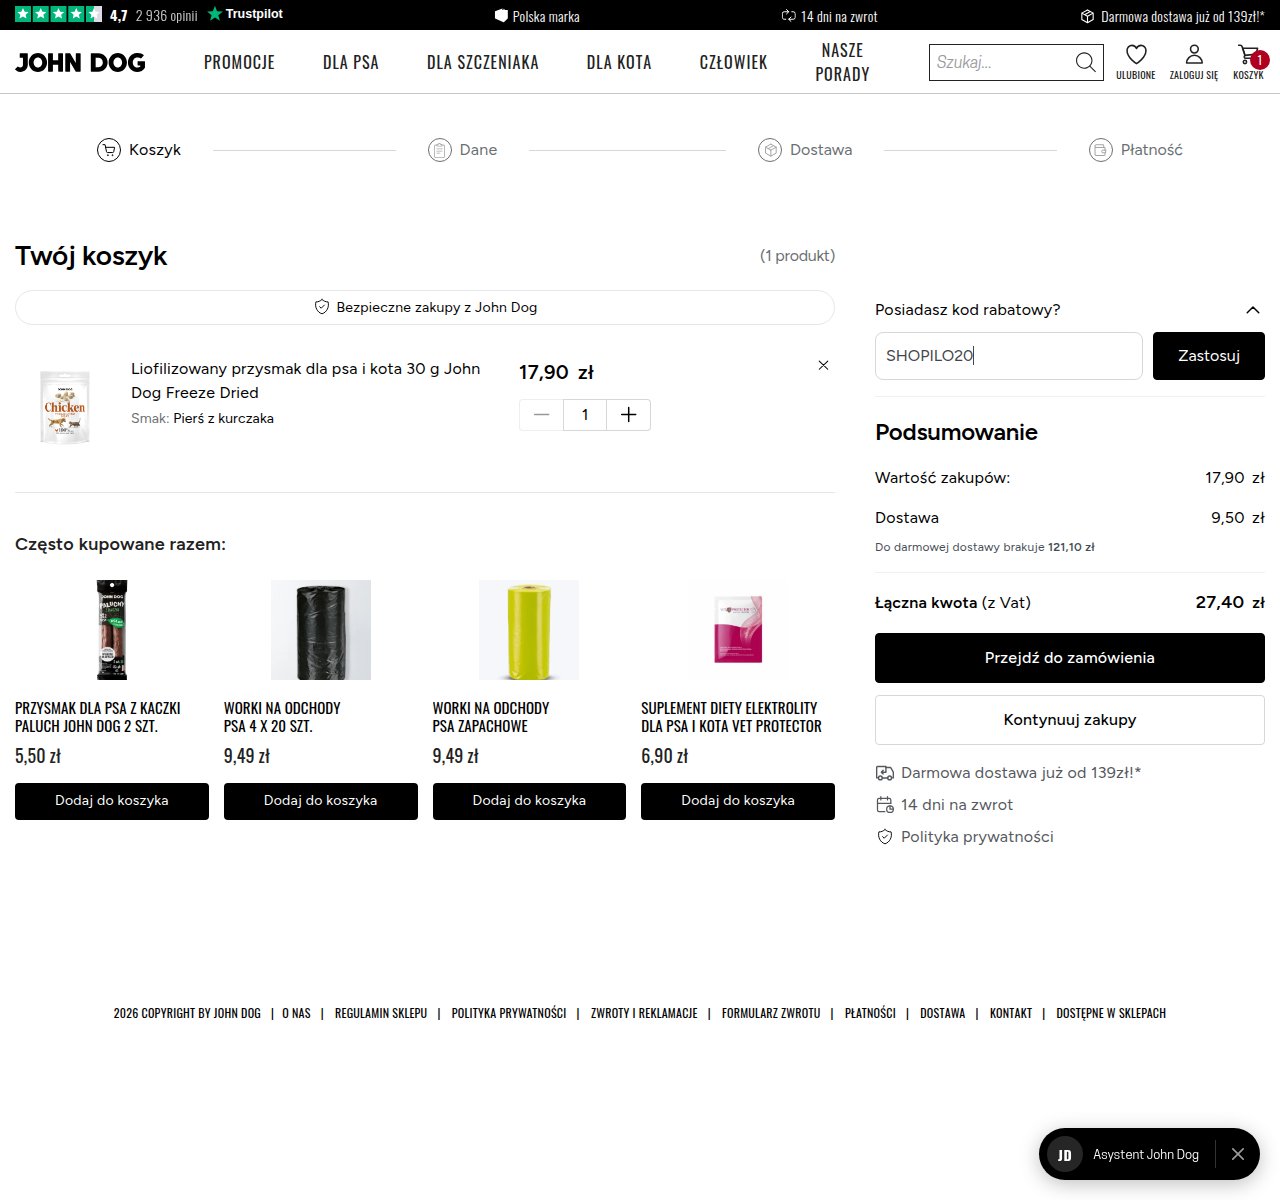1280x1200 pixels.
Task: Remove Freeze Dried product with X icon
Action: [823, 365]
